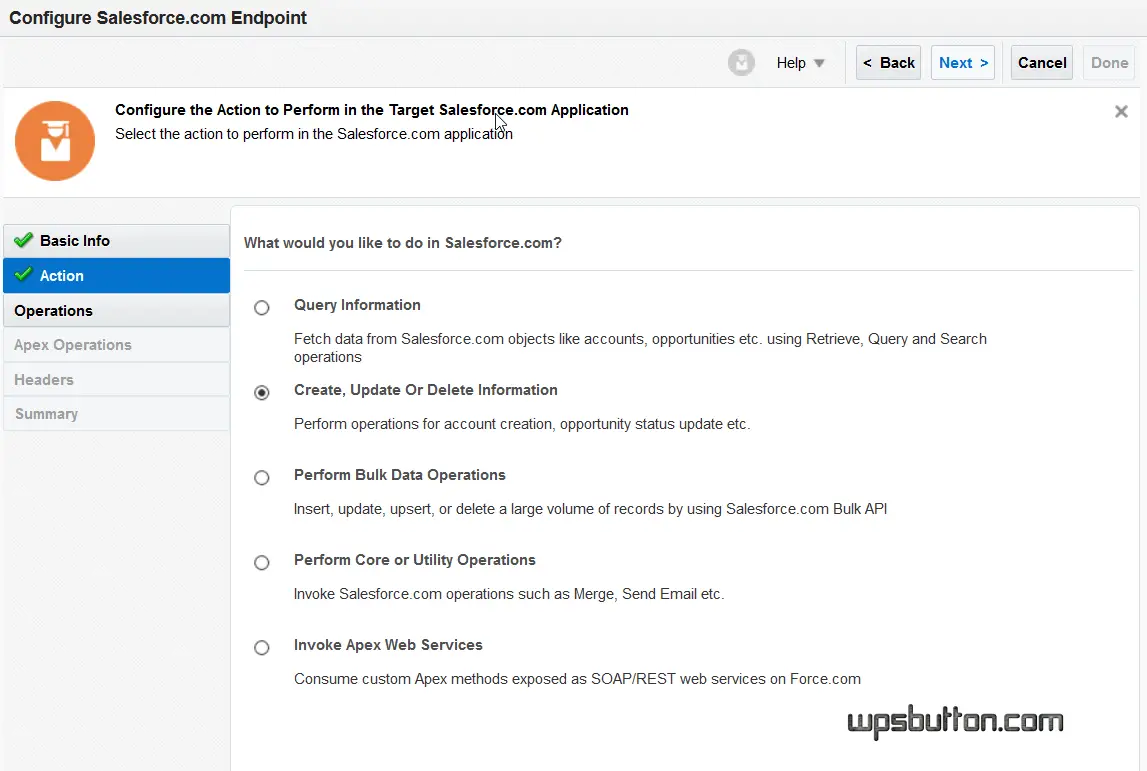Go back with the Back button
1147x771 pixels.
click(888, 63)
